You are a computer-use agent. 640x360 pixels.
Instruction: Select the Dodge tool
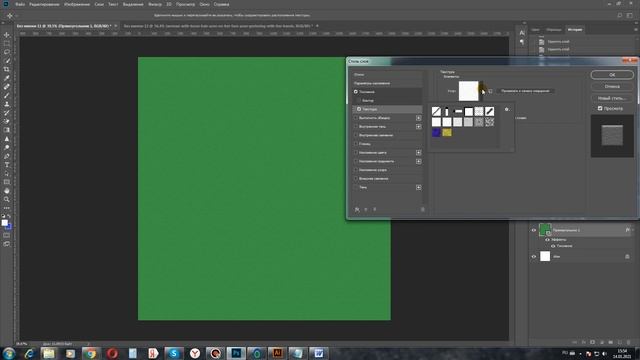[x=7, y=147]
